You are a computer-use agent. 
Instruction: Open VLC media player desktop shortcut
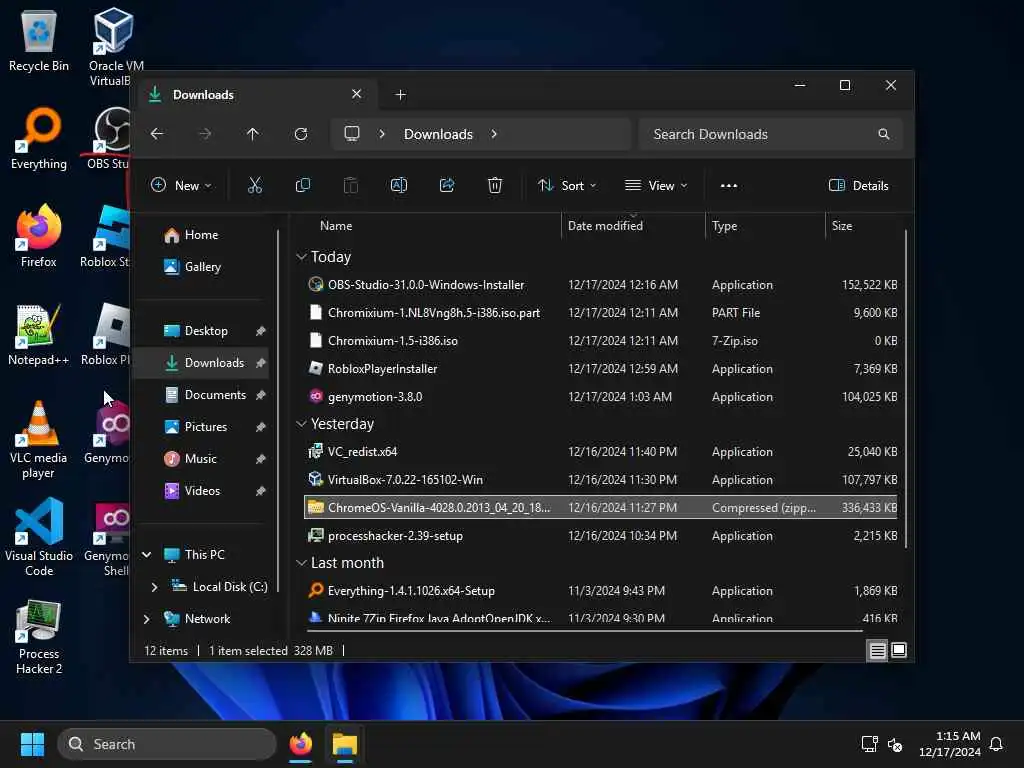(39, 440)
